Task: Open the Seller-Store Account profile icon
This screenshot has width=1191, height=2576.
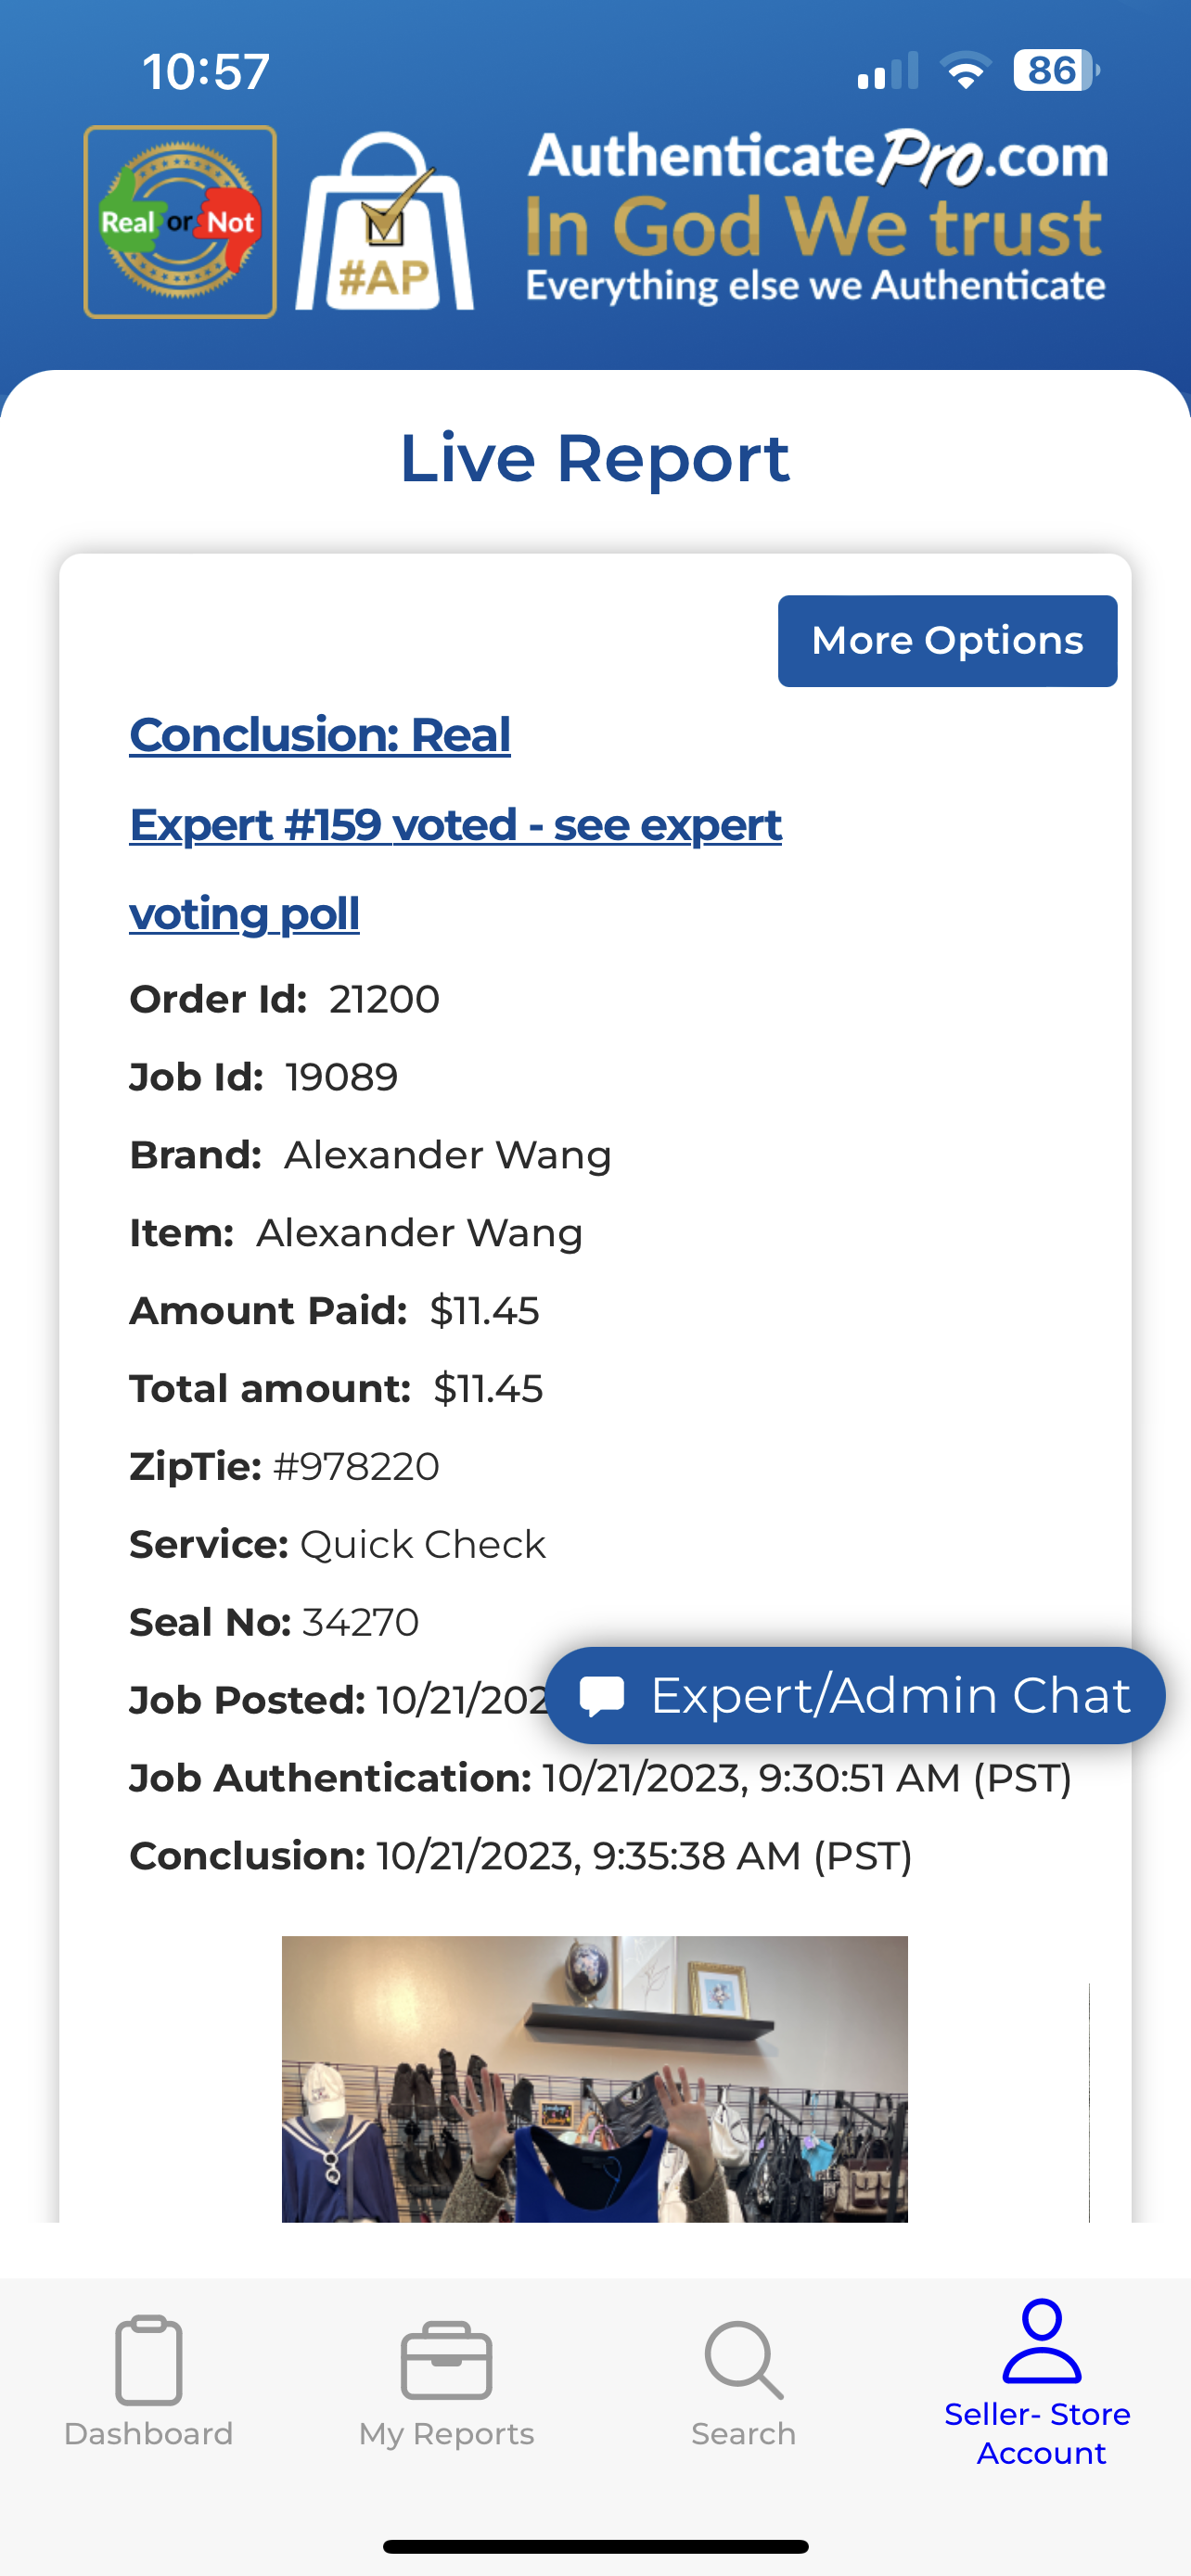Action: [1041, 2341]
